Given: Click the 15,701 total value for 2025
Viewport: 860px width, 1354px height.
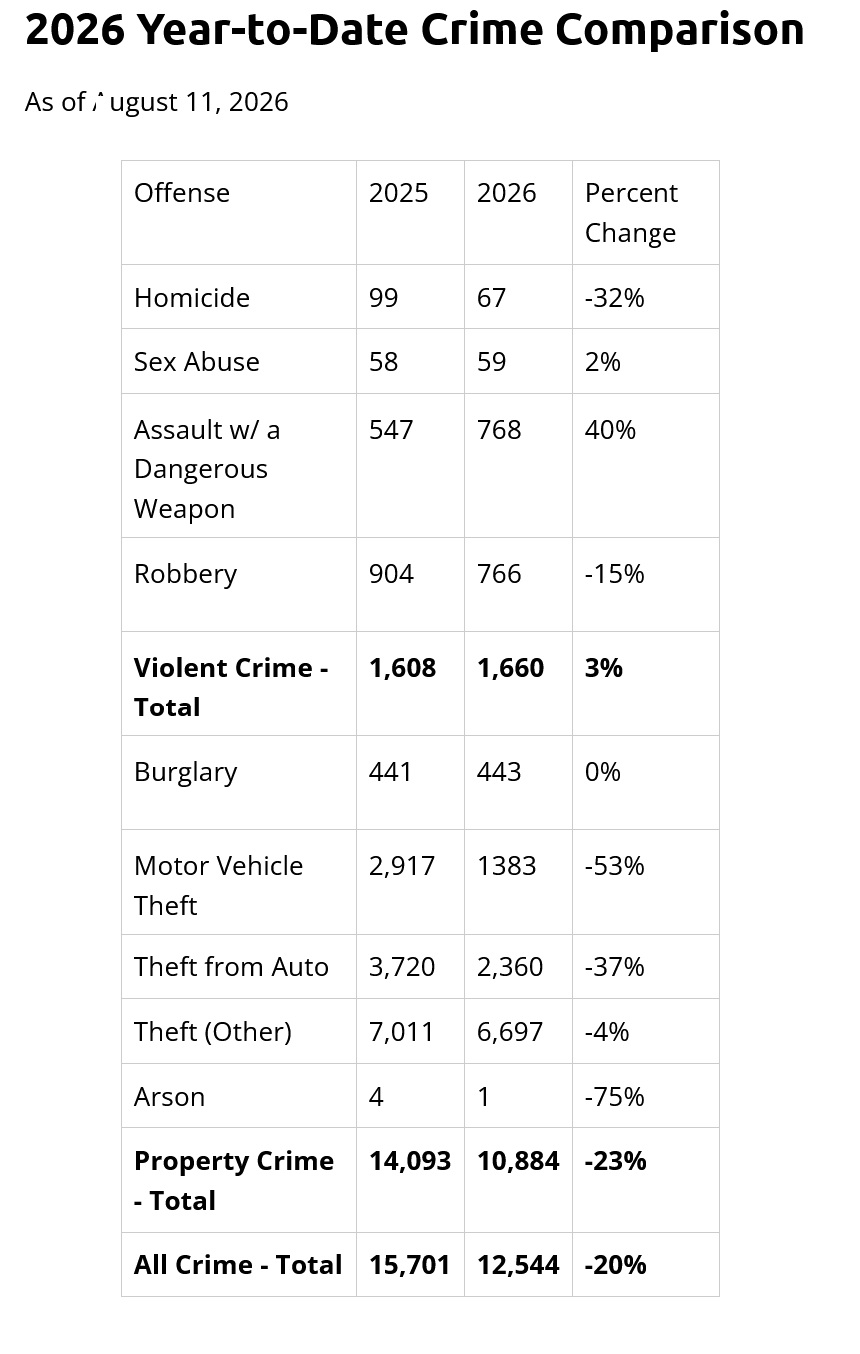Looking at the screenshot, I should coord(410,1265).
